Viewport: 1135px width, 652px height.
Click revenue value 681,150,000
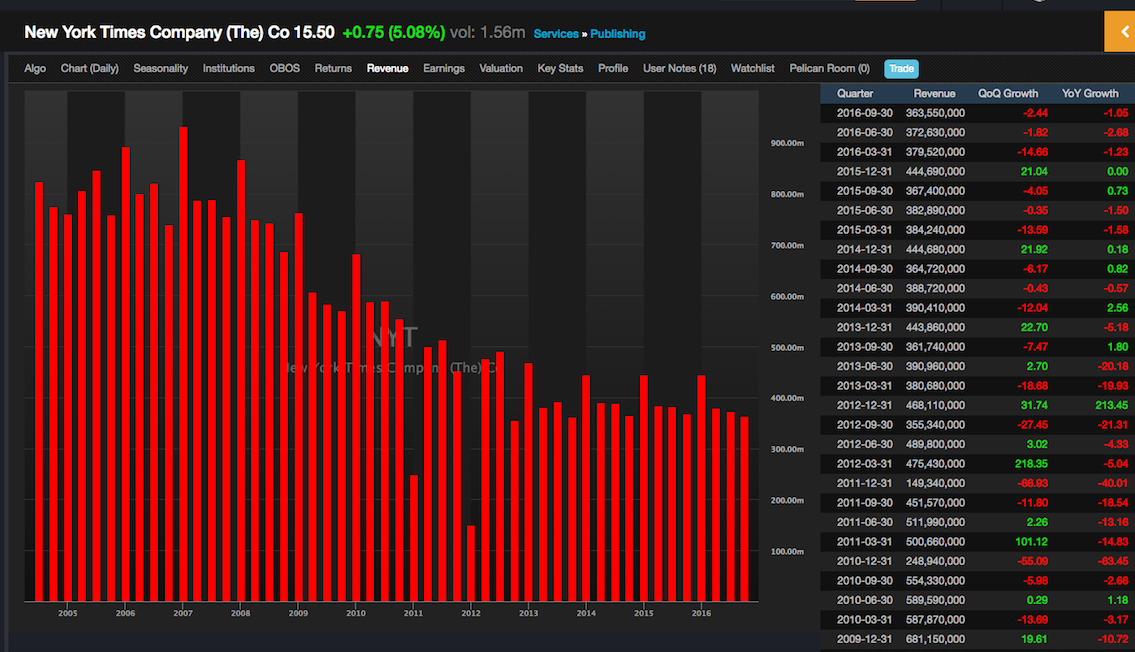pos(935,640)
